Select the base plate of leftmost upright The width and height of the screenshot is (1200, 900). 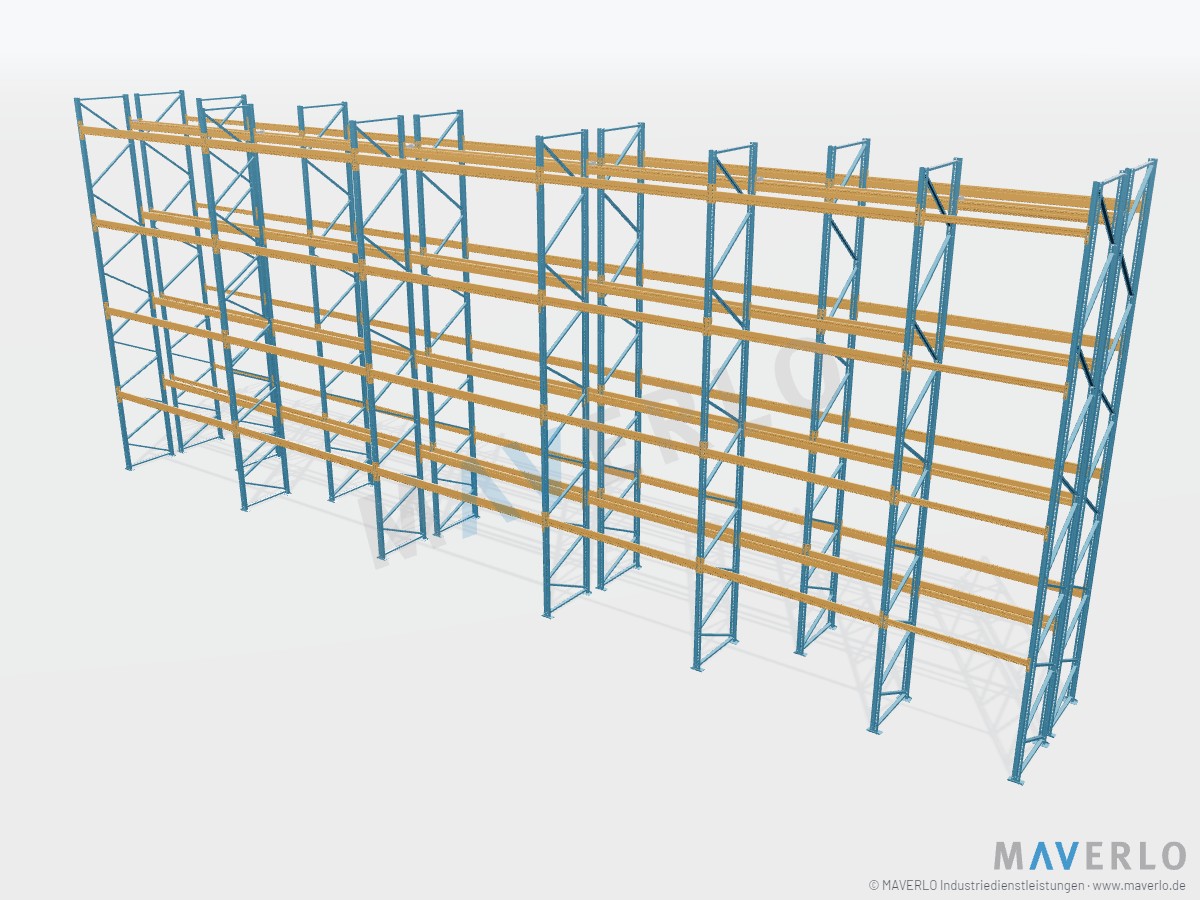[x=128, y=467]
